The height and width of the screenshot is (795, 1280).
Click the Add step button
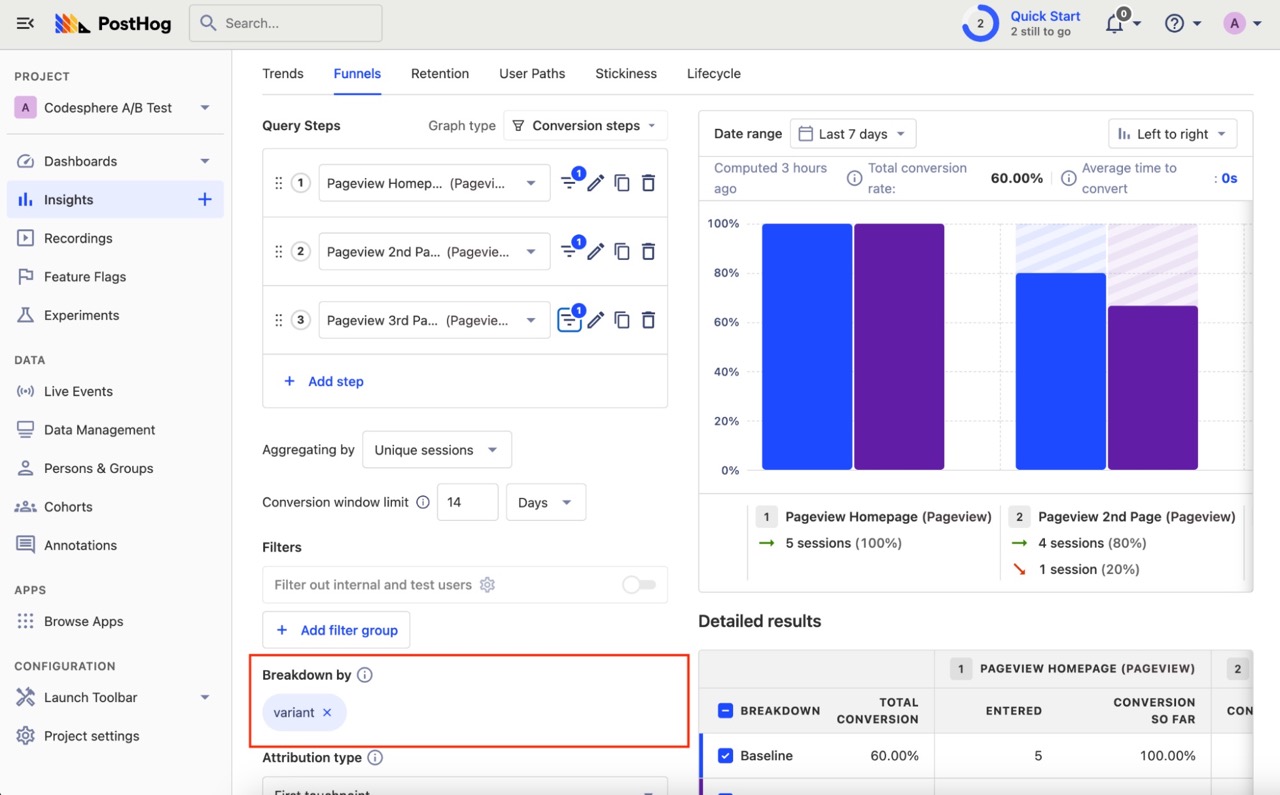(x=325, y=382)
